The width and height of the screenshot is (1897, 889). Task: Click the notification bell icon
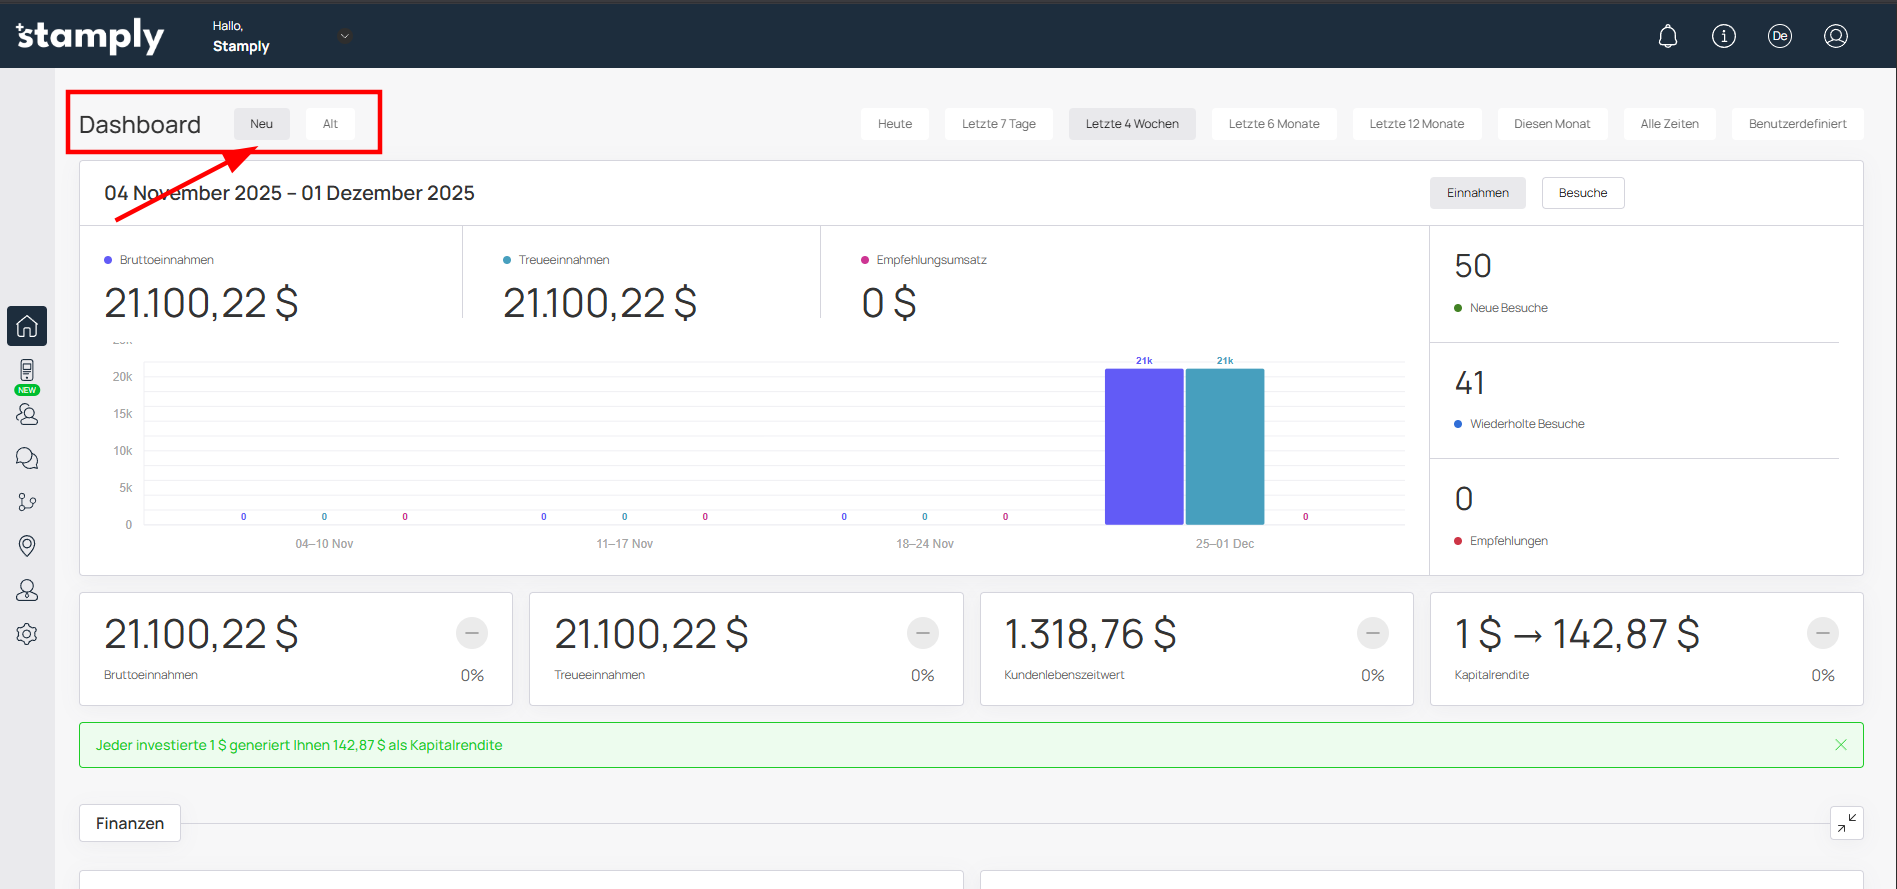[x=1667, y=36]
